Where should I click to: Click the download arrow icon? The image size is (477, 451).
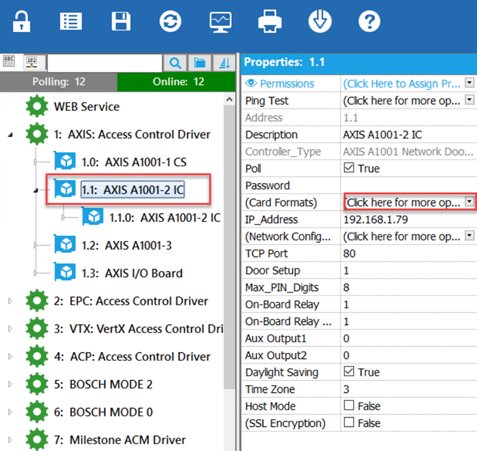click(x=320, y=21)
